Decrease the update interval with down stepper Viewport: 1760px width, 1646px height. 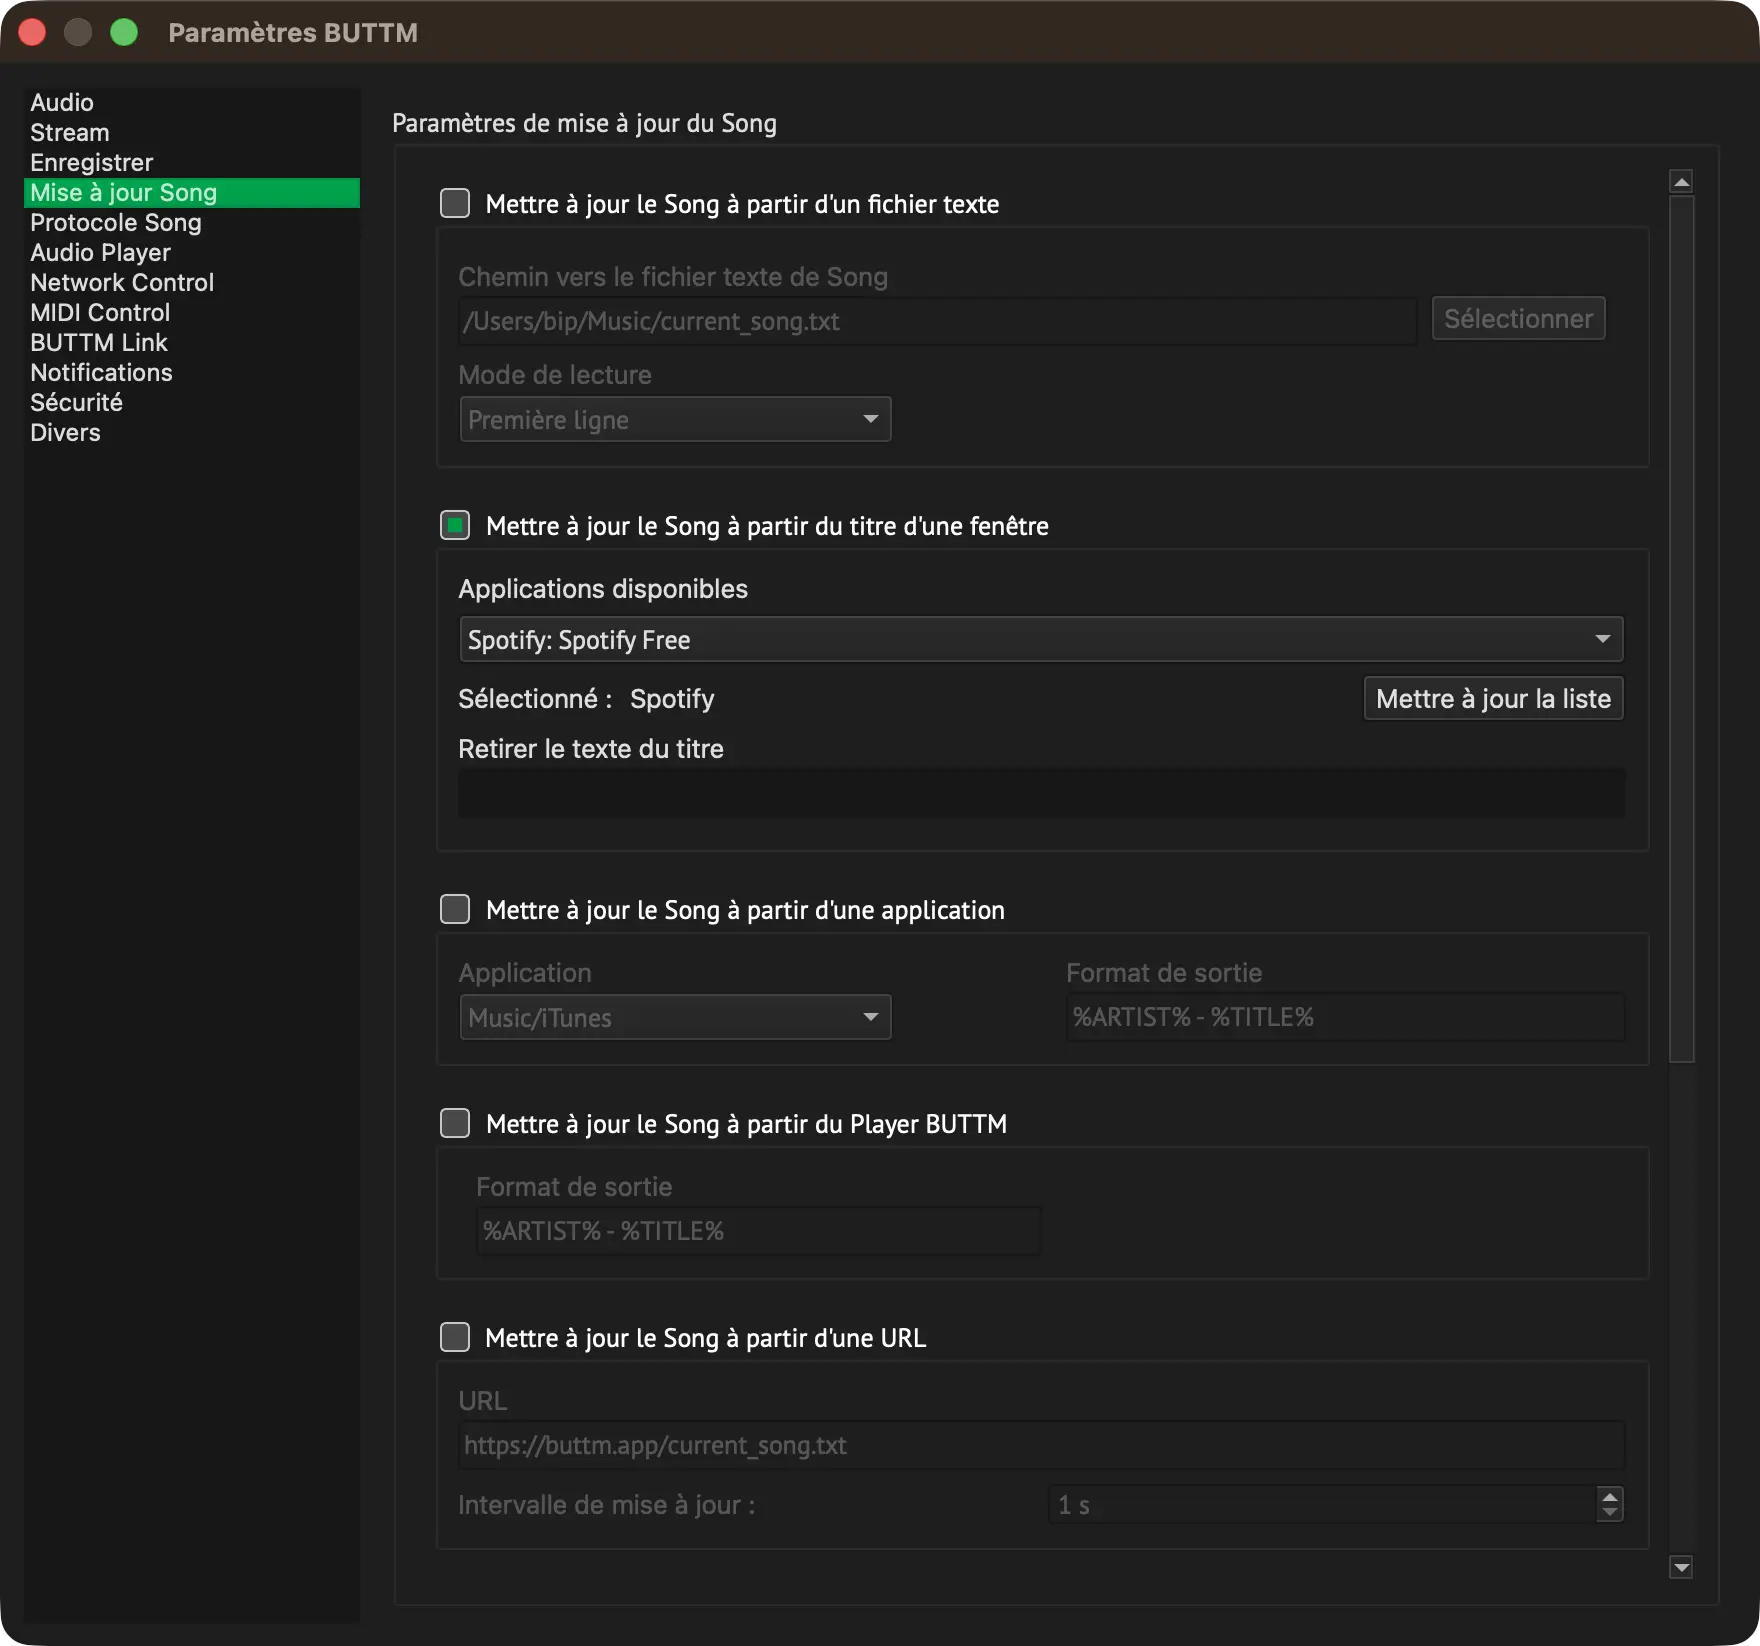pyautogui.click(x=1610, y=1513)
